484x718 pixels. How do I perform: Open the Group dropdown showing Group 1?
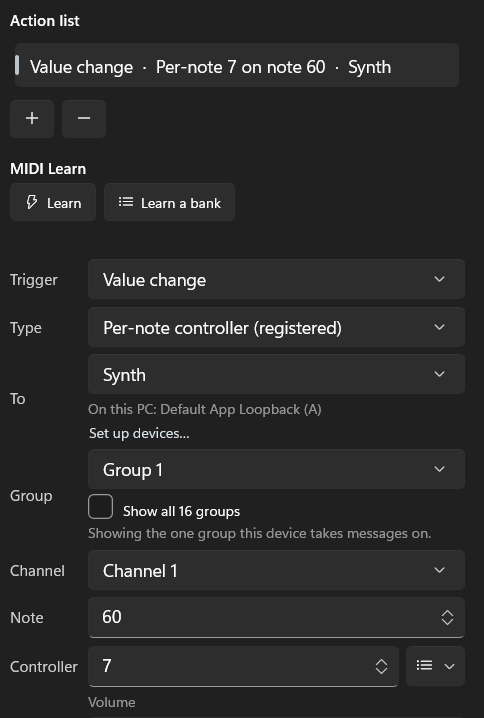click(276, 469)
